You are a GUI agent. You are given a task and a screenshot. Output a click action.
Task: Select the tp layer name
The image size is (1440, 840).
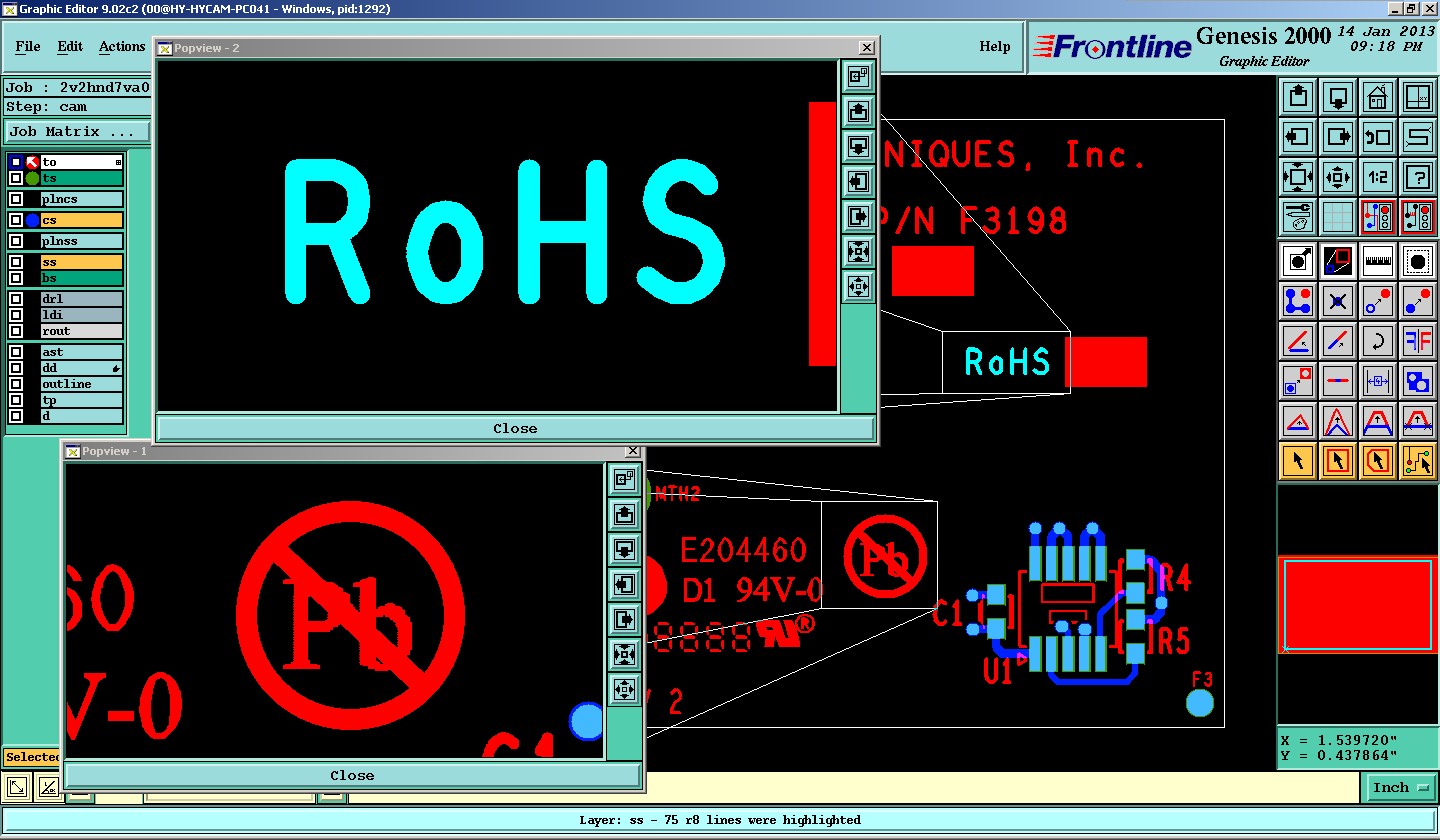81,400
